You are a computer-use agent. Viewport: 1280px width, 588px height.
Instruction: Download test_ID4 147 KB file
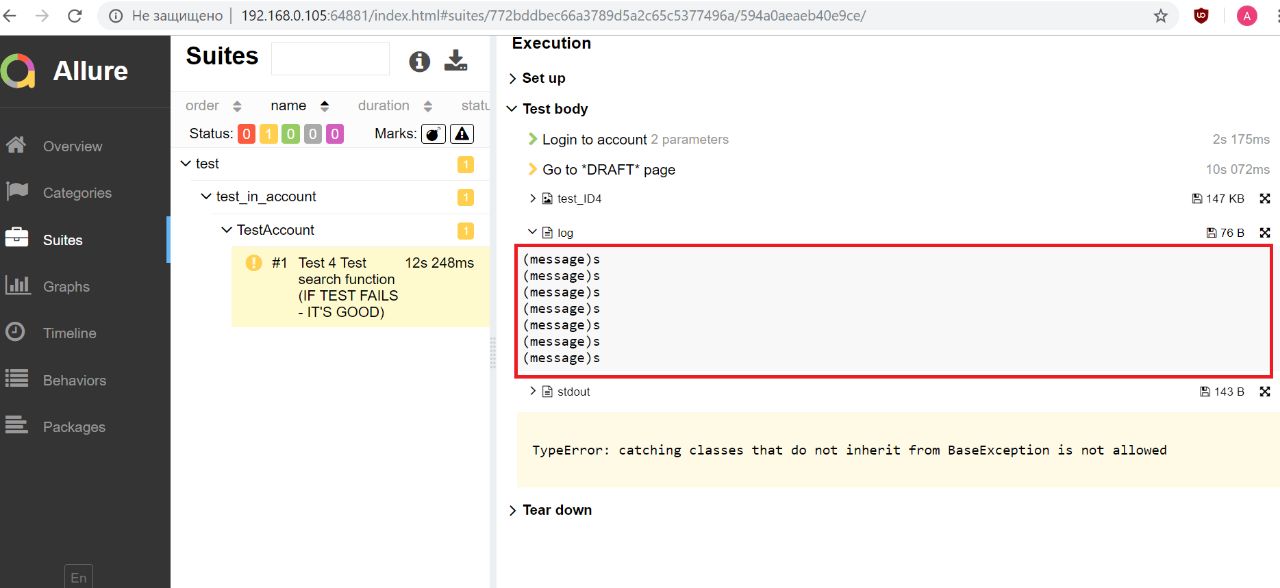pyautogui.click(x=1218, y=199)
